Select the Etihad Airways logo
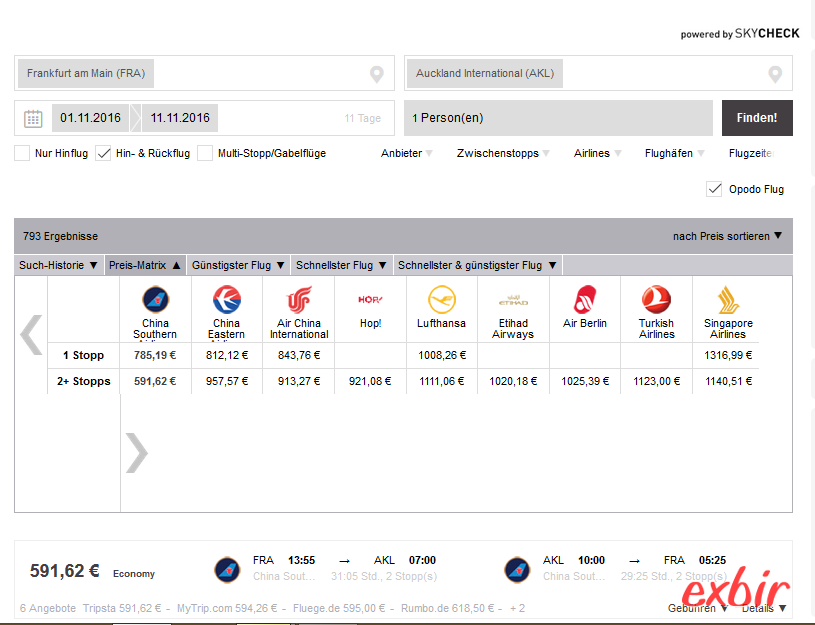 coord(513,300)
